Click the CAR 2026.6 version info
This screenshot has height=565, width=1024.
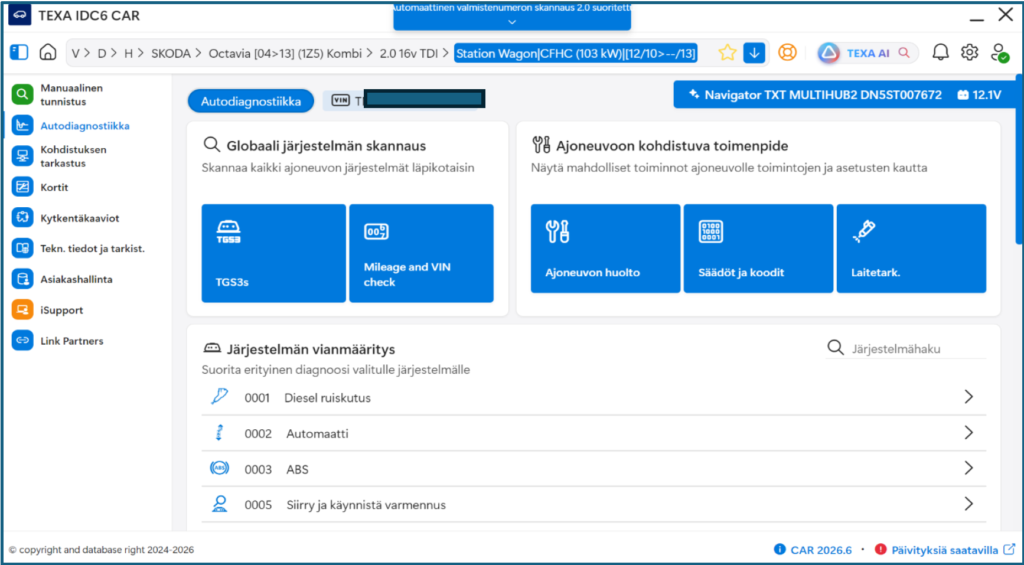(x=813, y=549)
